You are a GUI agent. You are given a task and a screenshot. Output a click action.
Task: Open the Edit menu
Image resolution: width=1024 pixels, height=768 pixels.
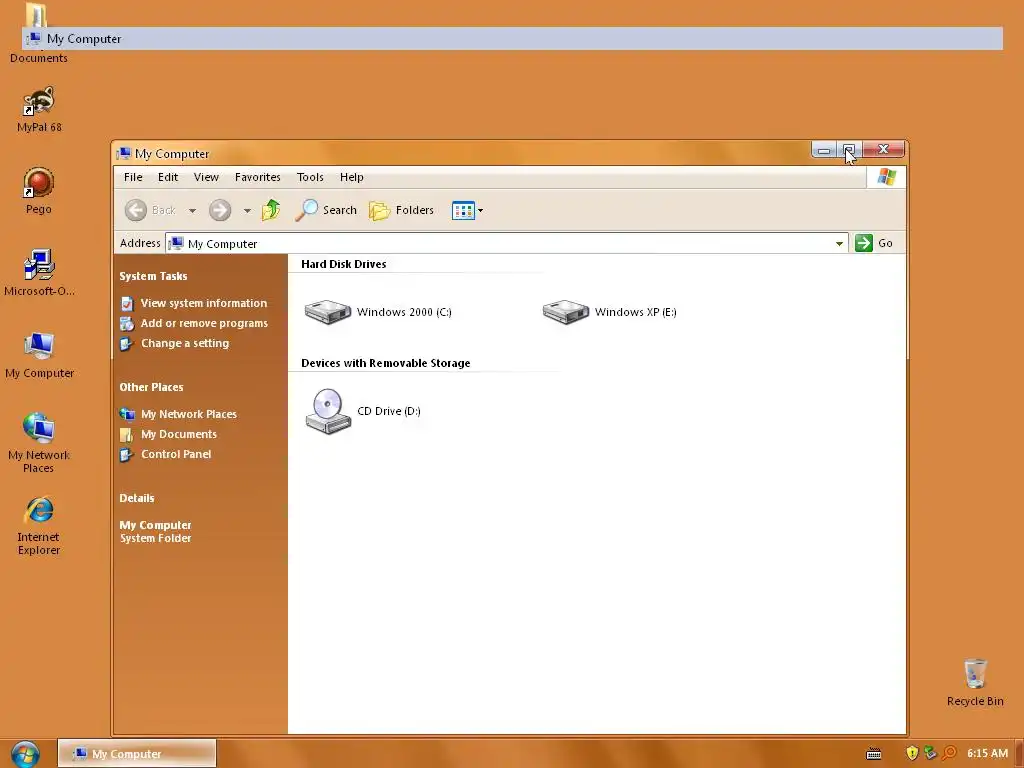pos(168,177)
